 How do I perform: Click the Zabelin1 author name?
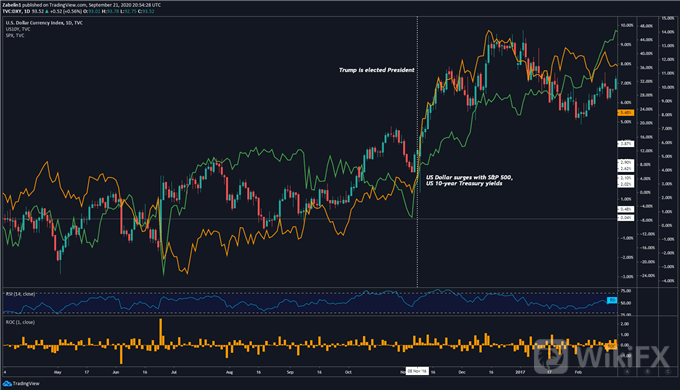pos(13,5)
